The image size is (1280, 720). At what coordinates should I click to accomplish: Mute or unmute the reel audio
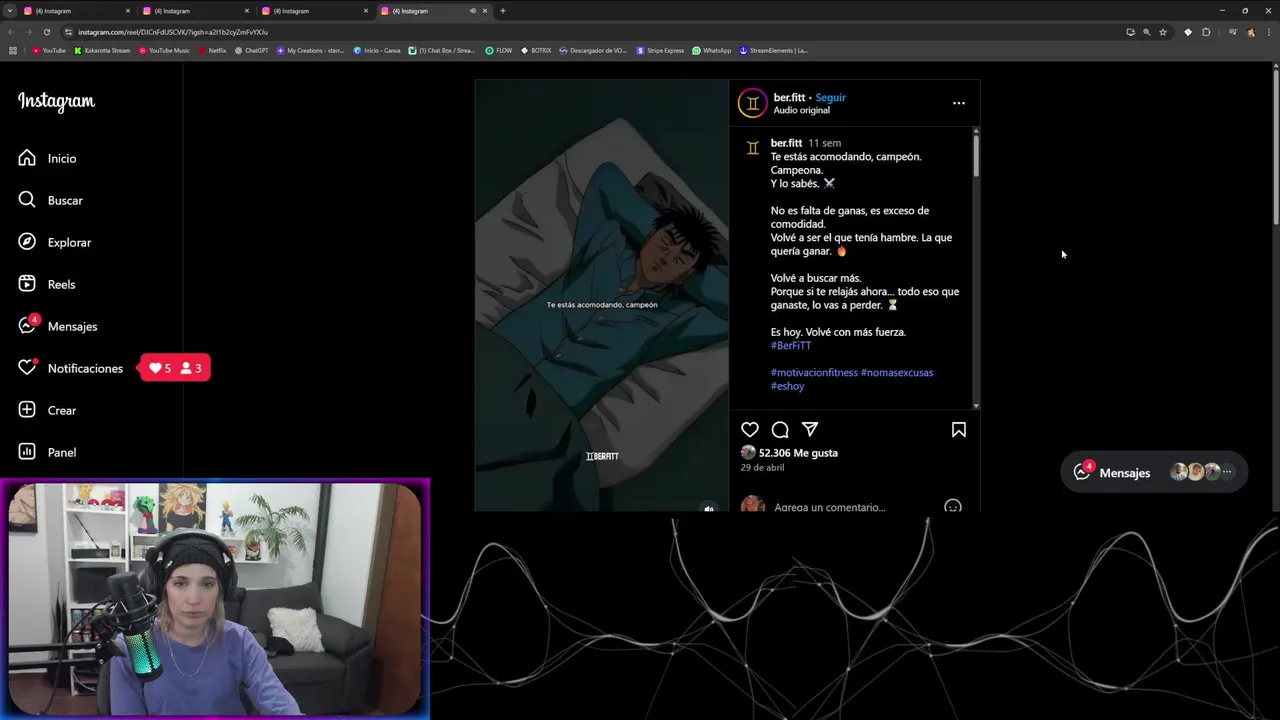click(x=709, y=508)
